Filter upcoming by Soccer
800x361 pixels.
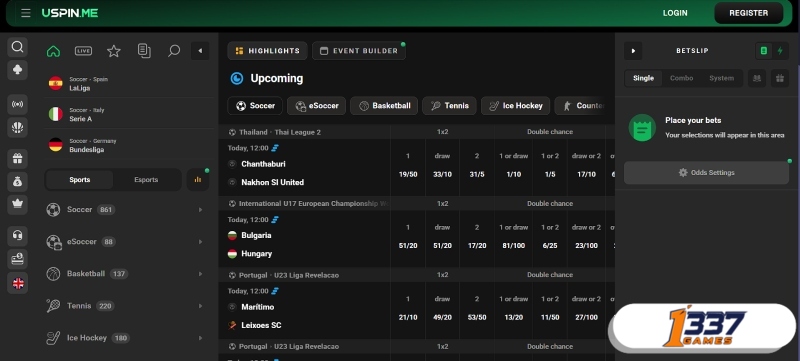point(255,106)
